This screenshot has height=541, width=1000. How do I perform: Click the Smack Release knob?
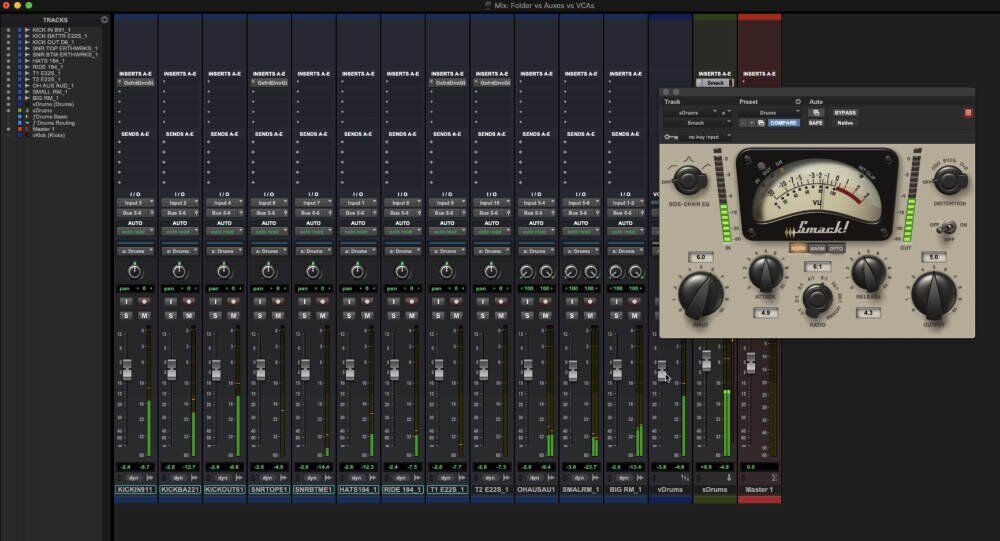[x=868, y=272]
